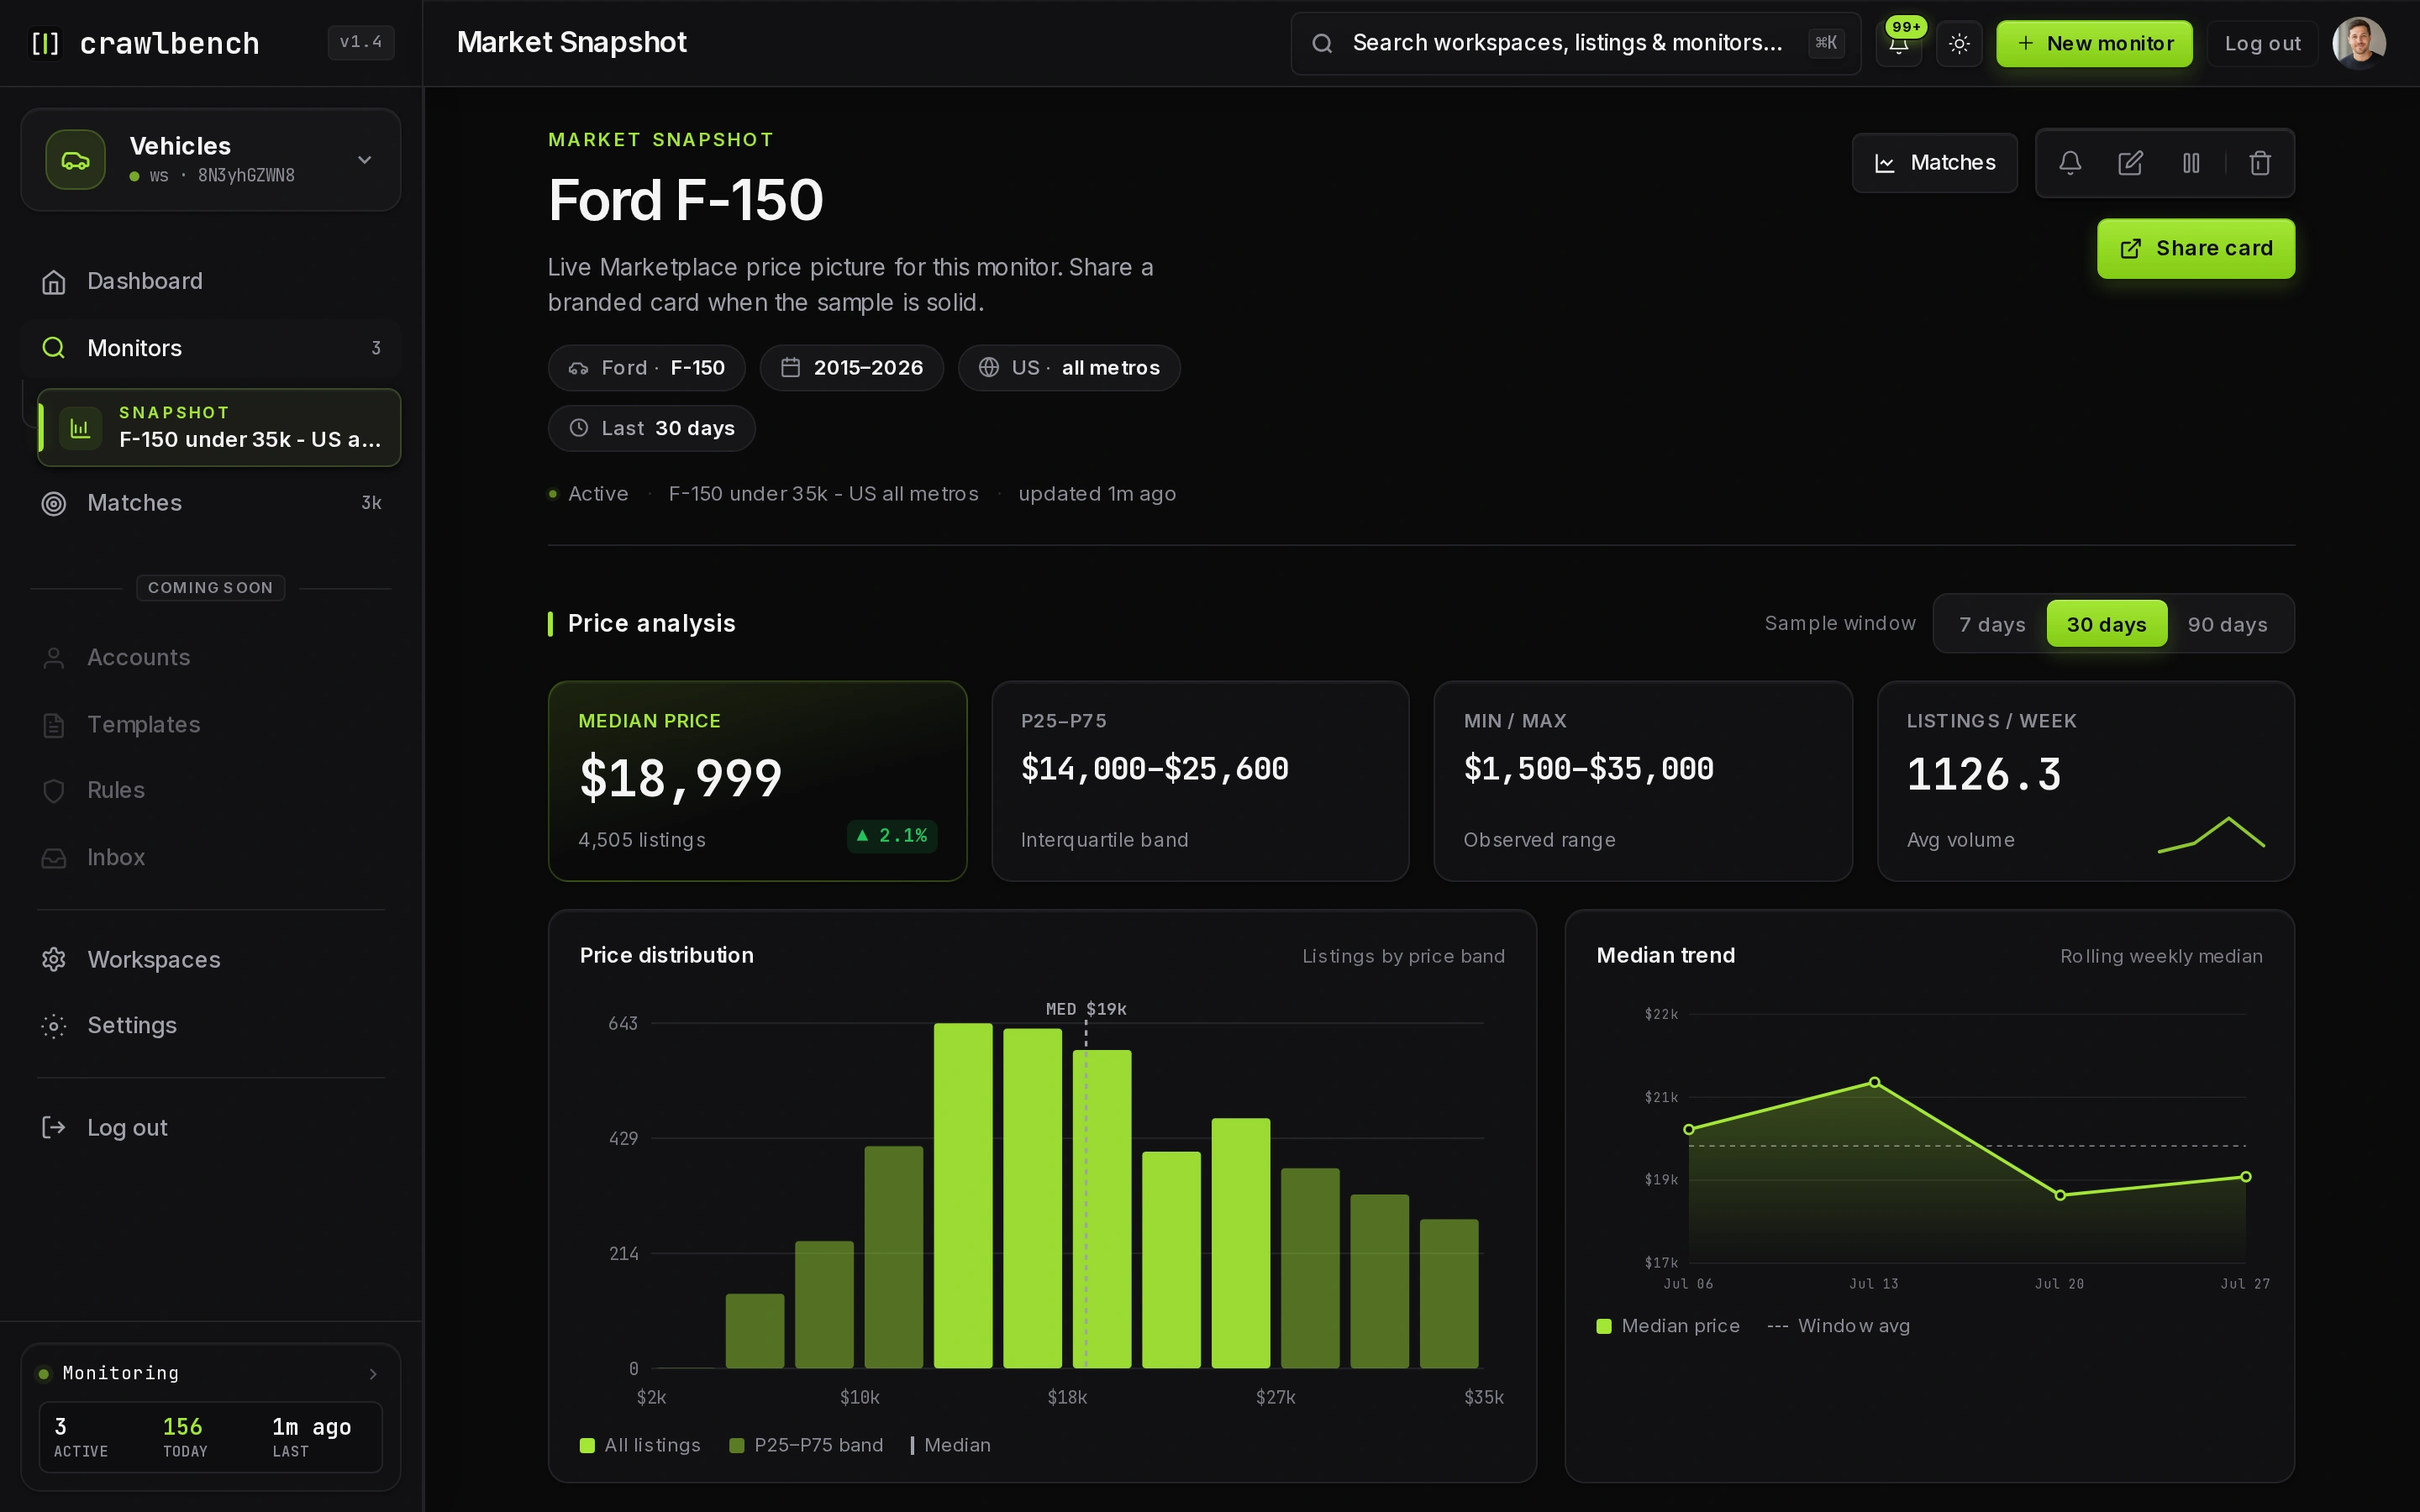Select the 7 days sample window
This screenshot has height=1512, width=2420.
(1992, 624)
